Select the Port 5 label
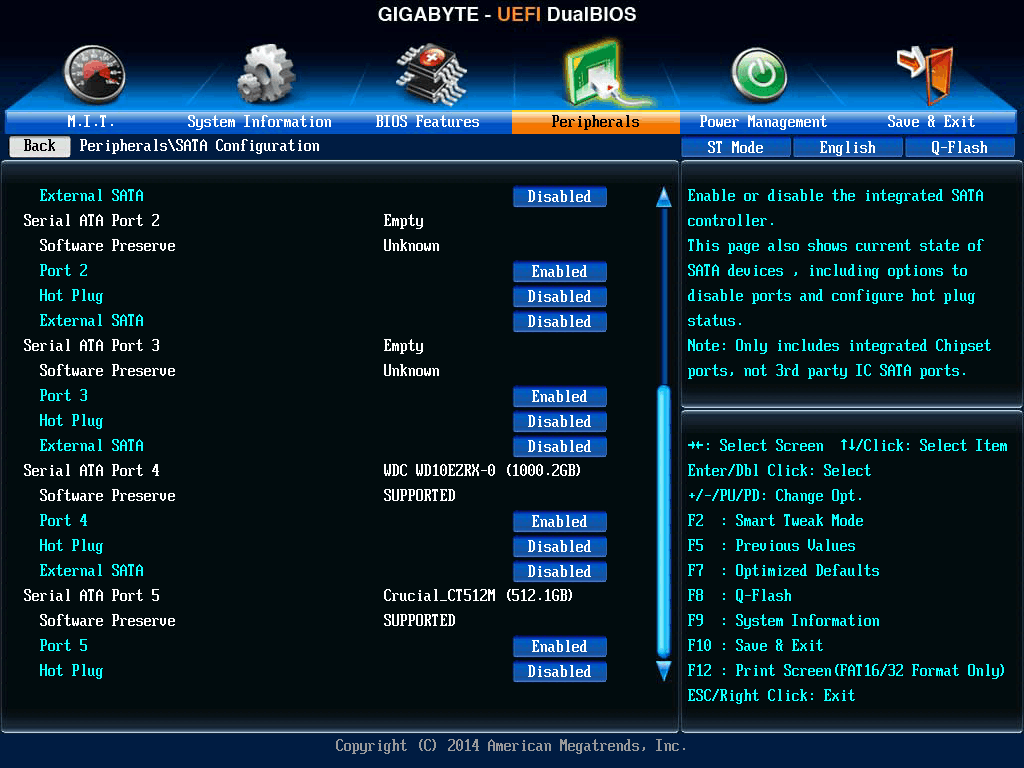The width and height of the screenshot is (1024, 768). click(x=63, y=646)
